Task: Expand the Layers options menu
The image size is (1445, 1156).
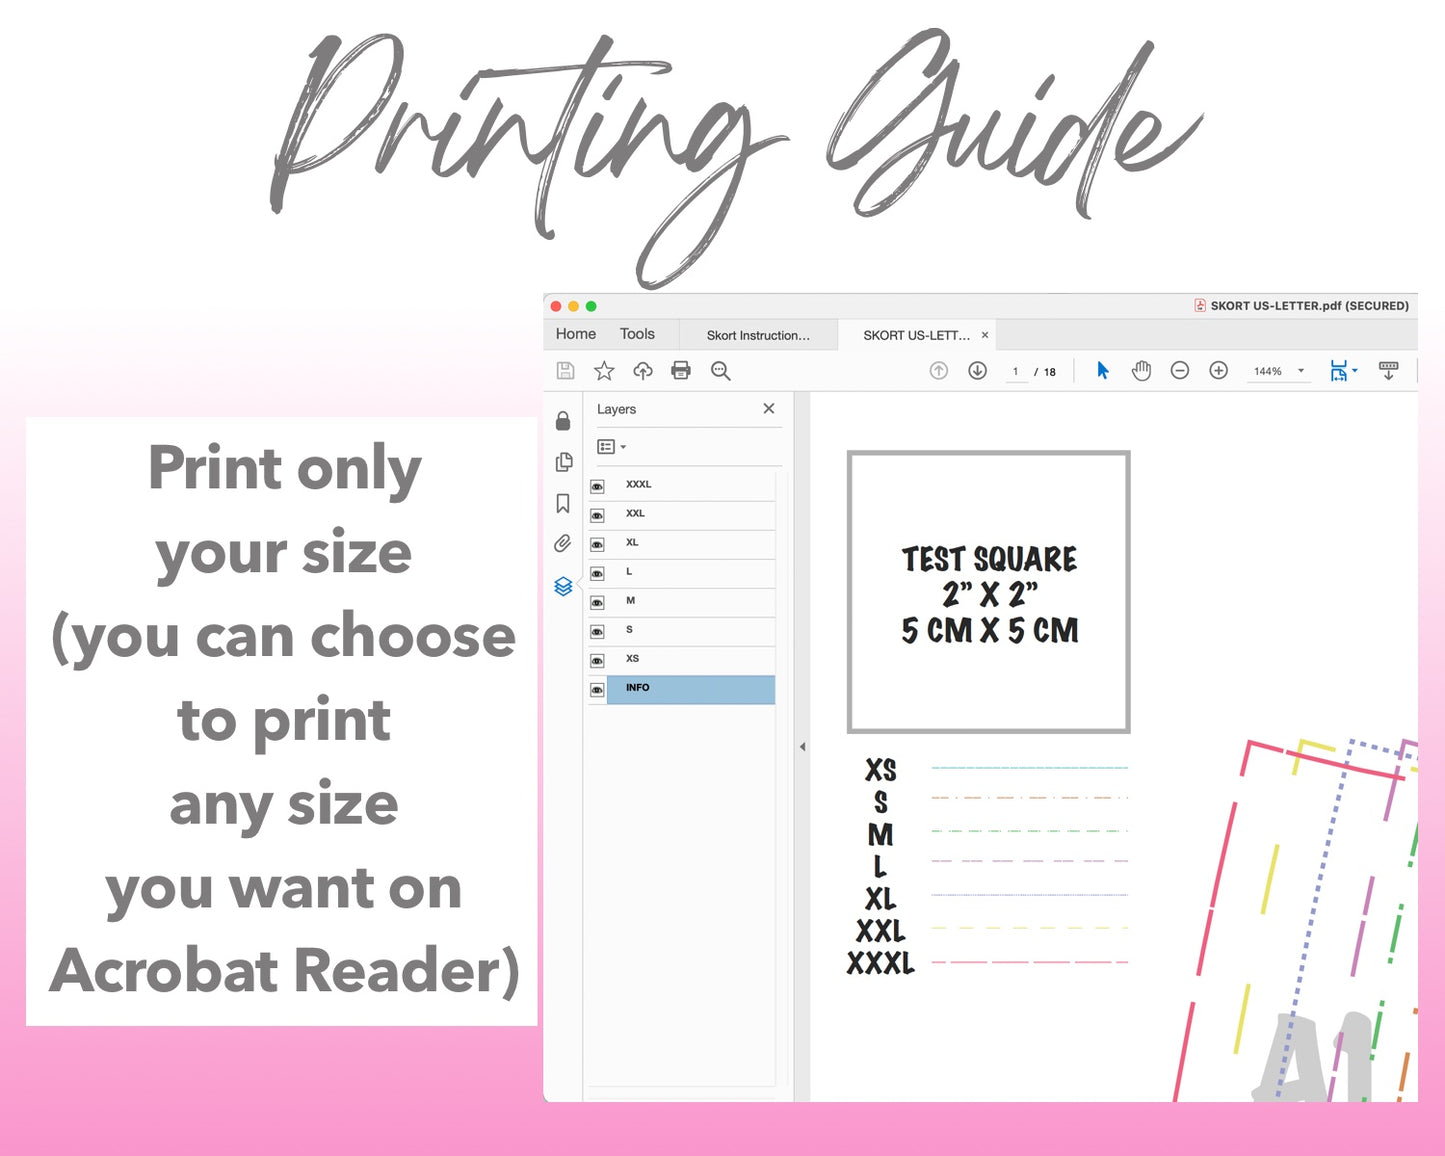Action: 611,447
